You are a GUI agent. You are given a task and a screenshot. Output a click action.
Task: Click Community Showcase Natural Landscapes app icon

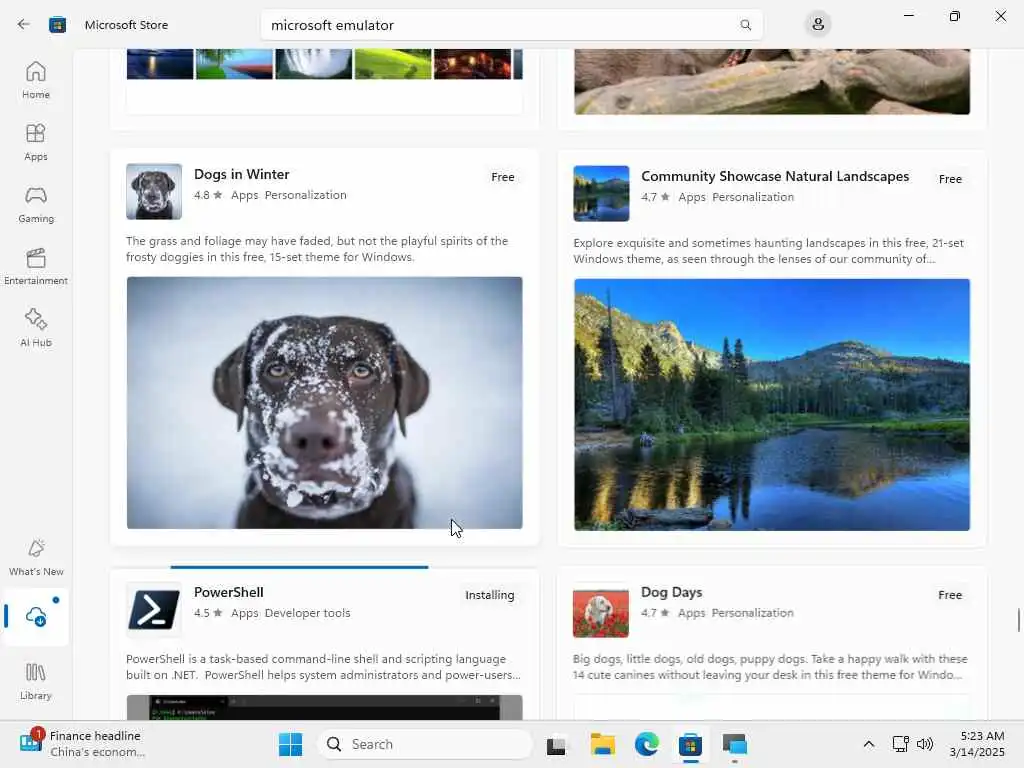[601, 193]
